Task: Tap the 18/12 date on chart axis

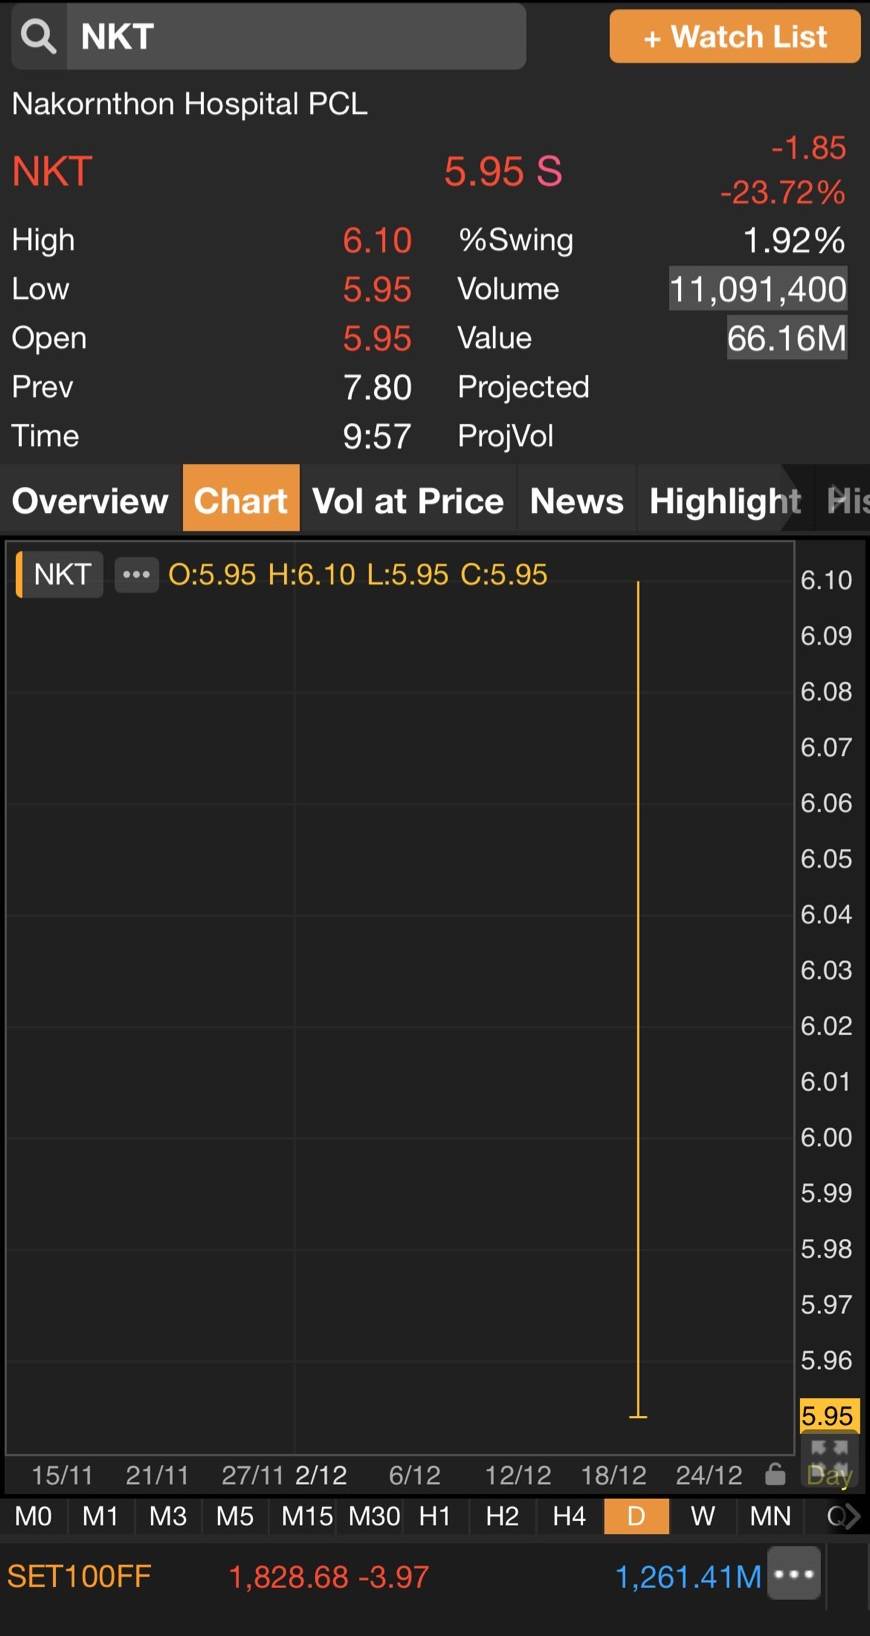Action: tap(614, 1475)
